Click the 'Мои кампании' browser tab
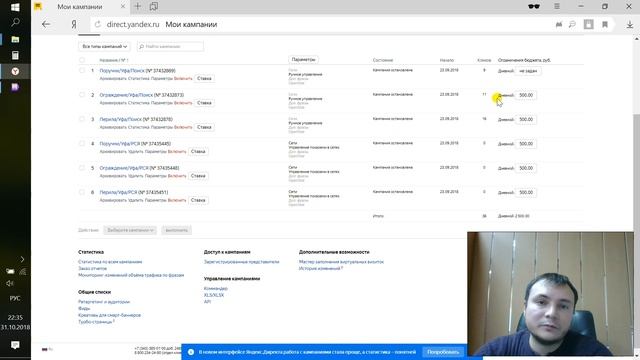Viewport: 640px width, 360px height. [80, 7]
